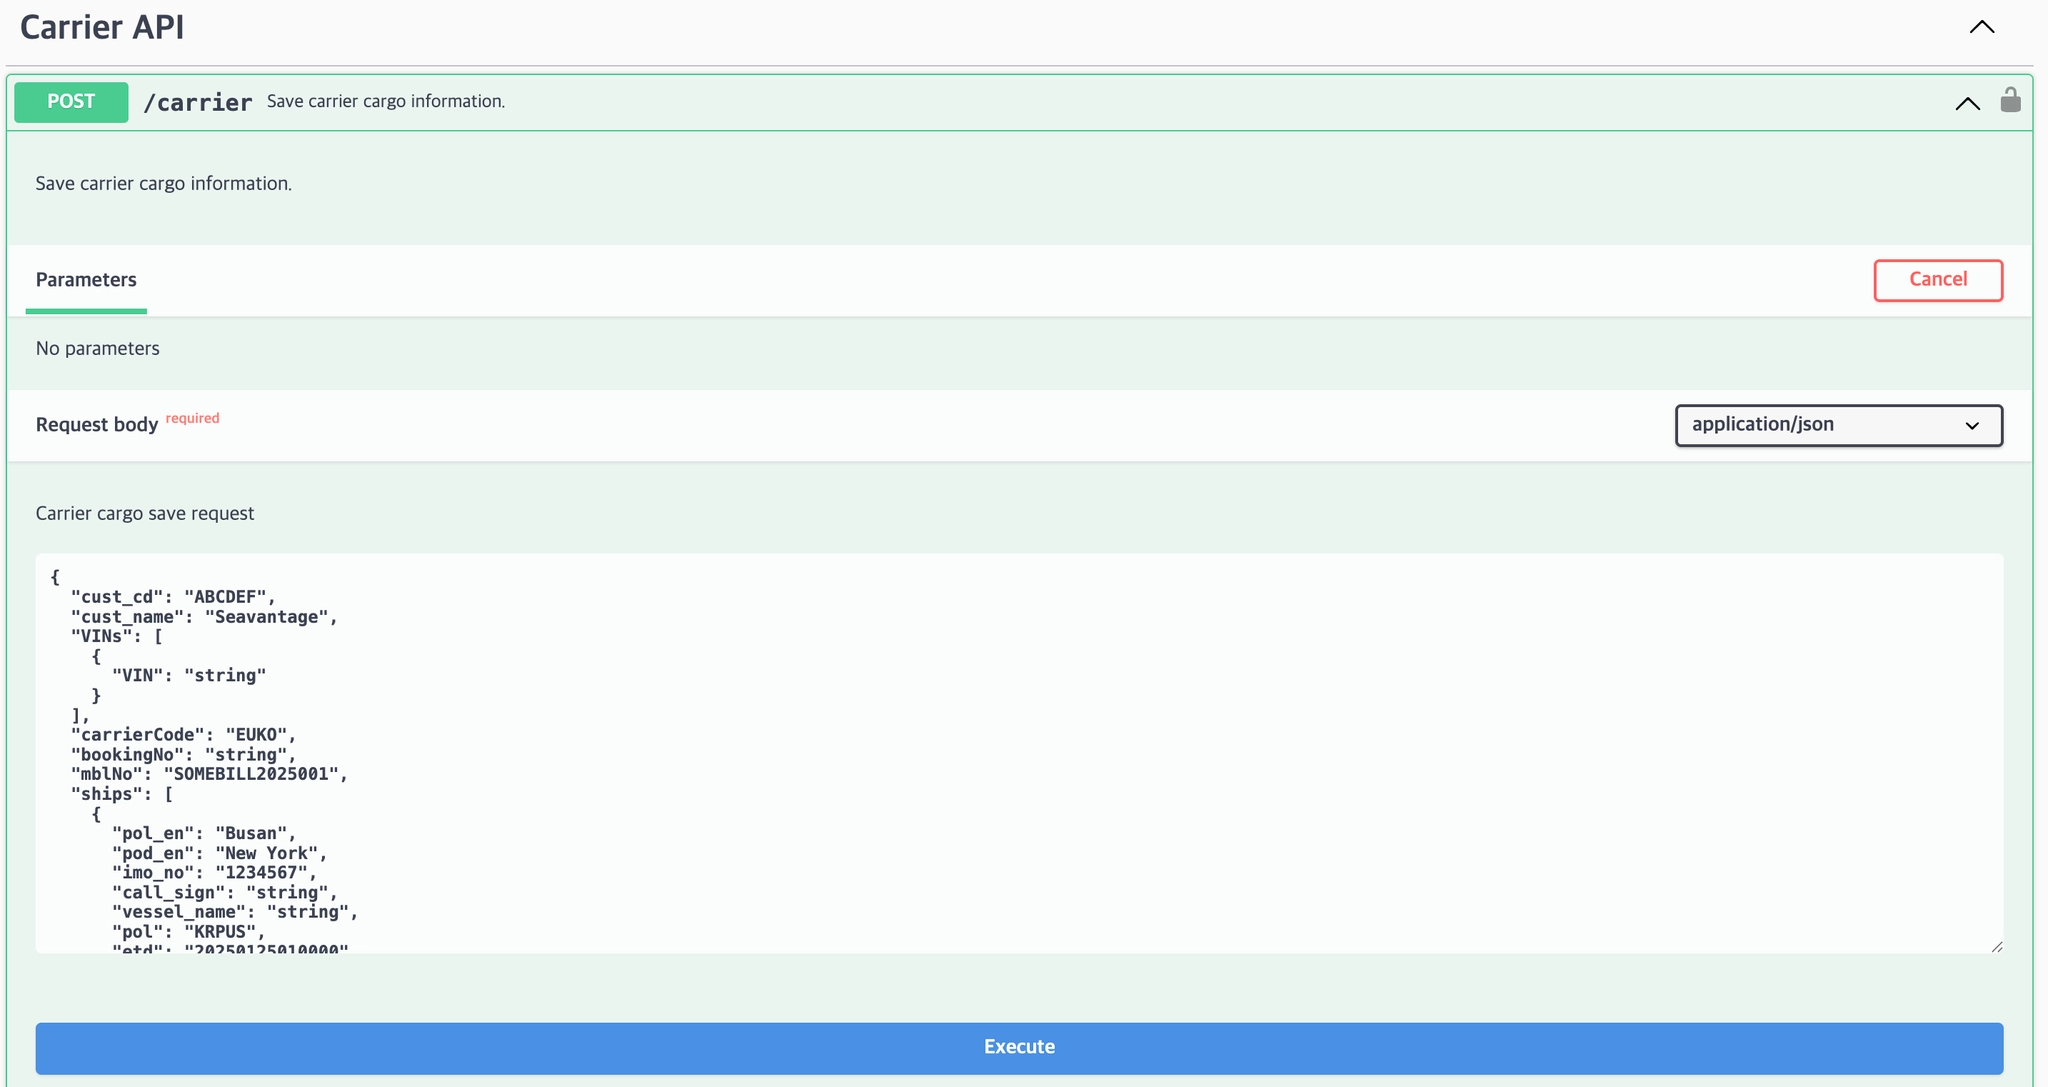Image resolution: width=2048 pixels, height=1087 pixels.
Task: Click the "cust_cd": "ABCDEF" line in editor
Action: pos(172,597)
